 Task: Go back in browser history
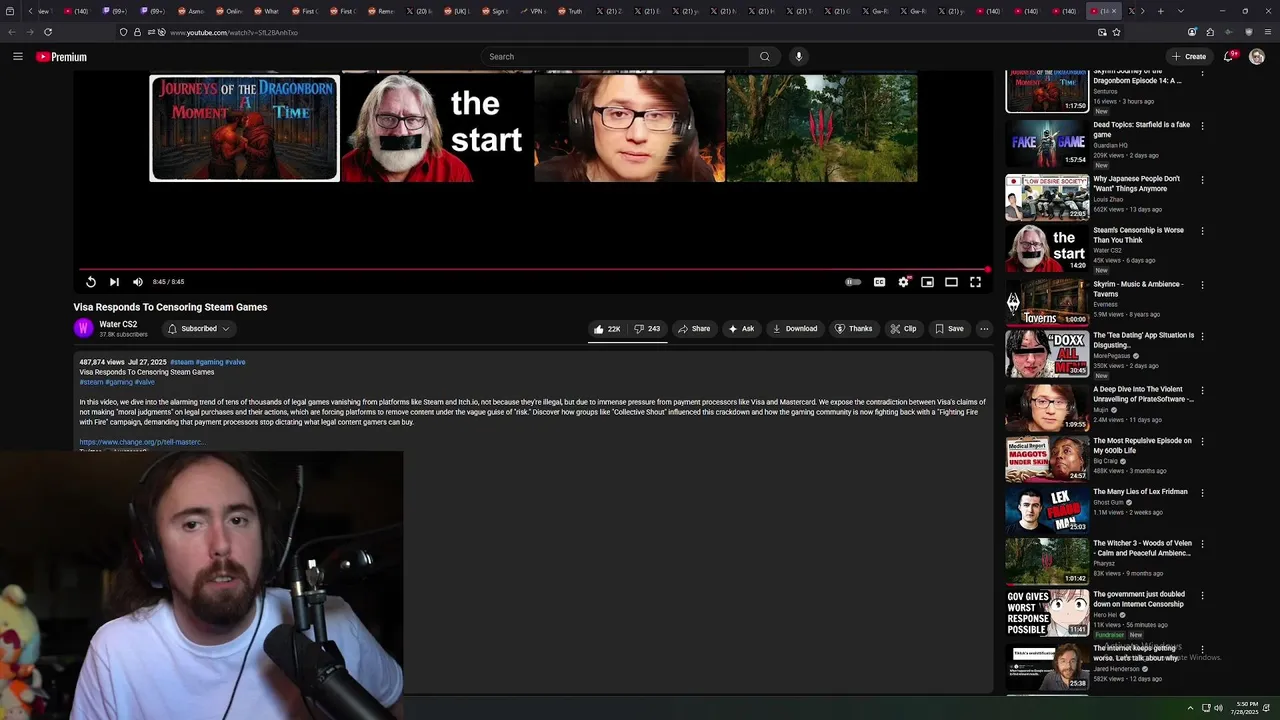click(12, 32)
